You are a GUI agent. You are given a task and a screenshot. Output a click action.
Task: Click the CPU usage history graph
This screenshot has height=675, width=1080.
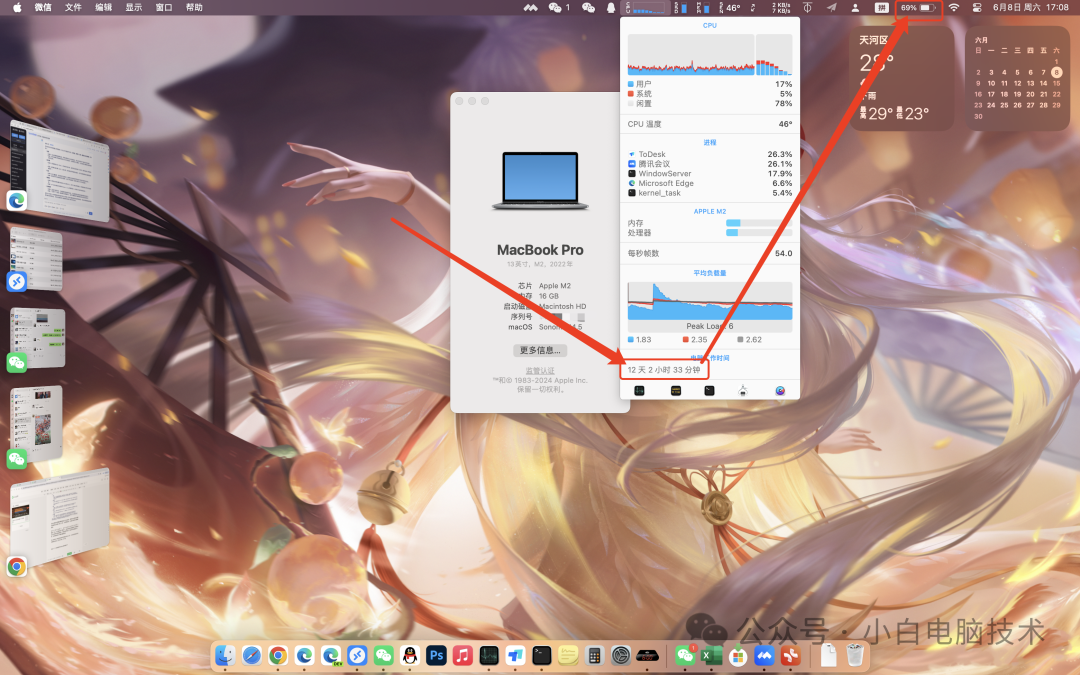(x=690, y=54)
